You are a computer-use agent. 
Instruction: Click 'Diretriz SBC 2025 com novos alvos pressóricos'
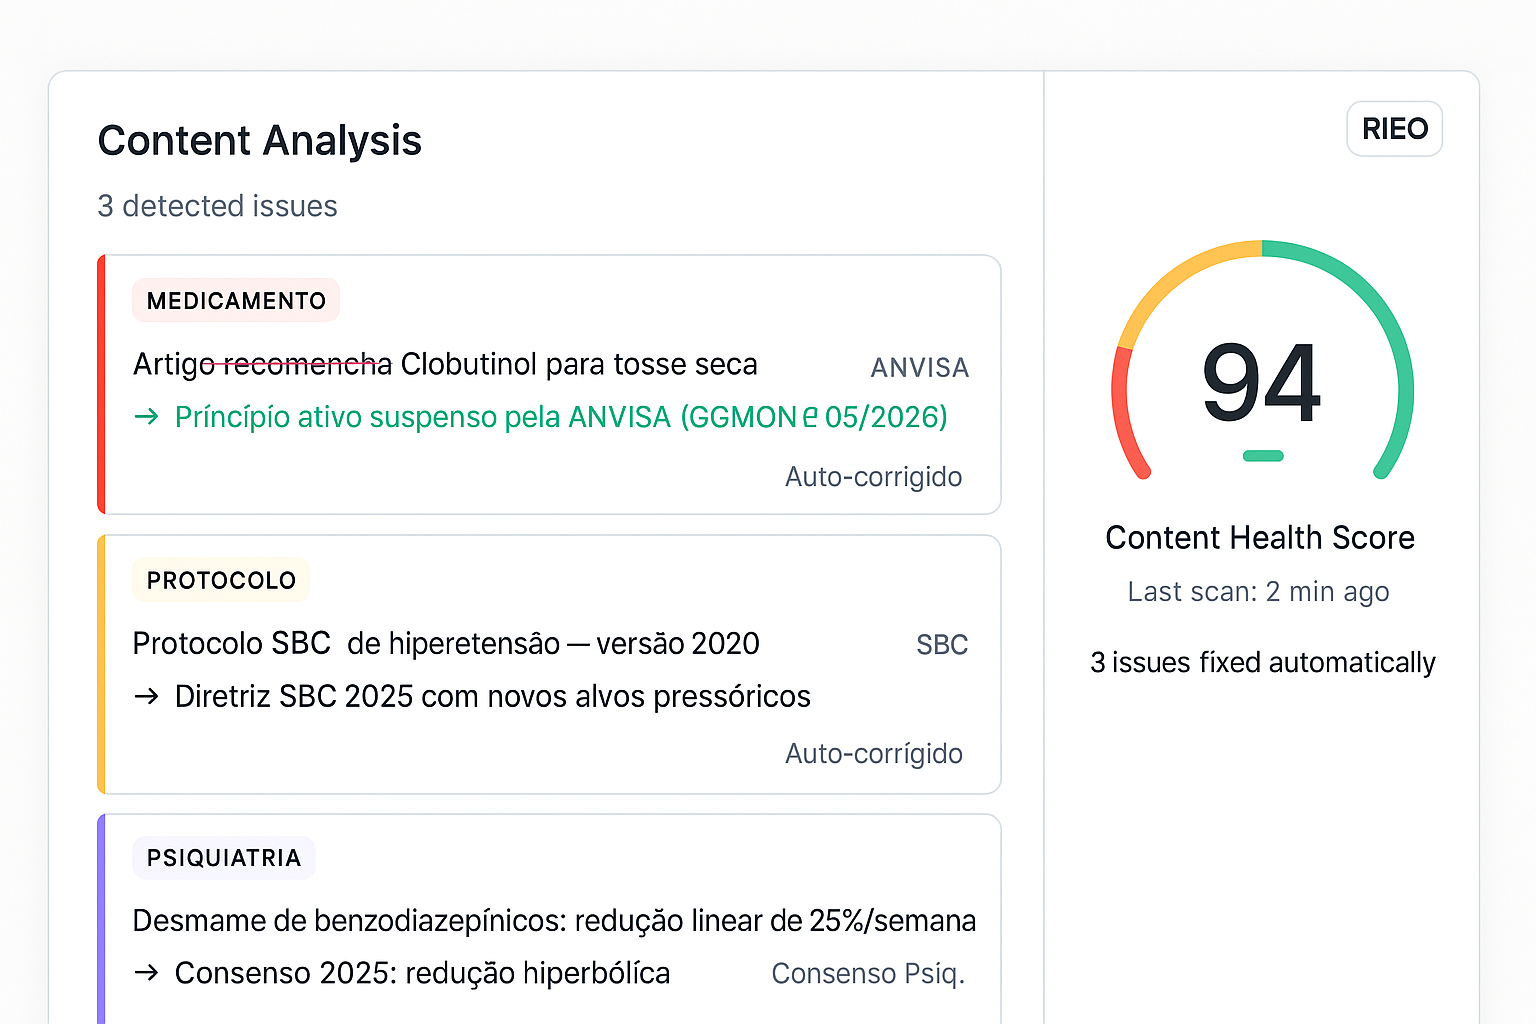492,697
